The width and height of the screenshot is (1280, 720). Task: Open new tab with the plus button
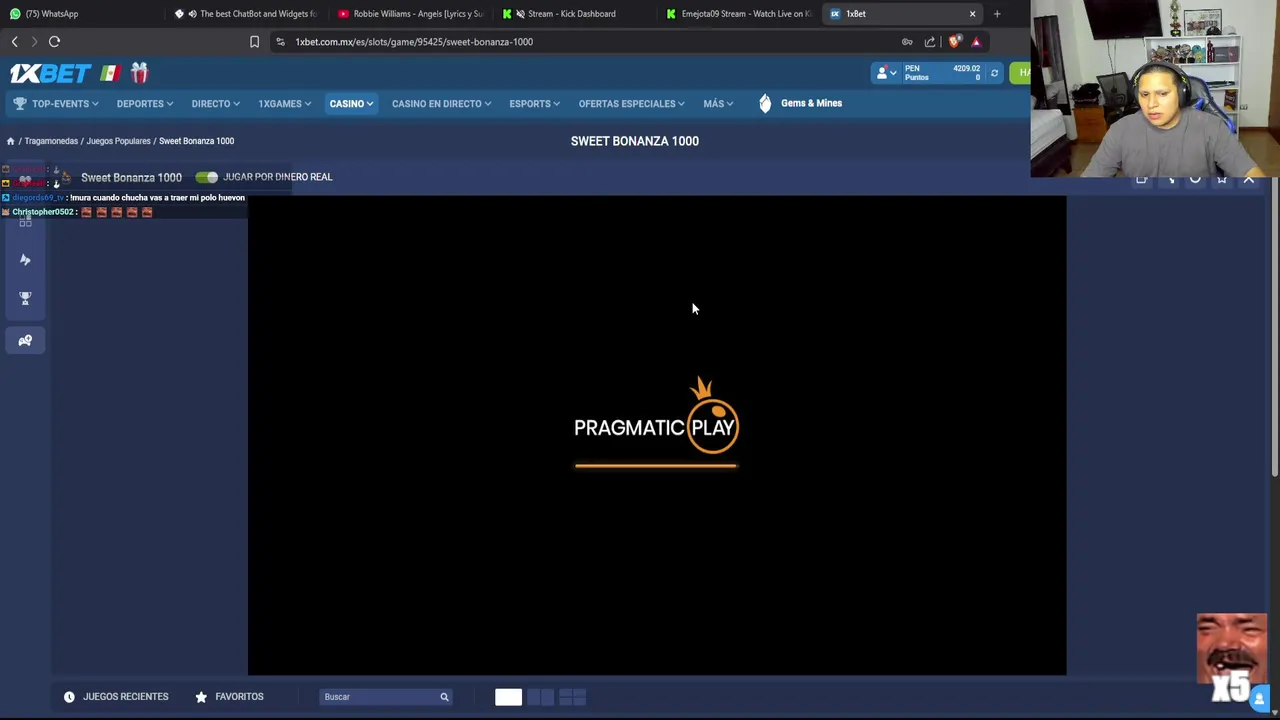point(997,14)
